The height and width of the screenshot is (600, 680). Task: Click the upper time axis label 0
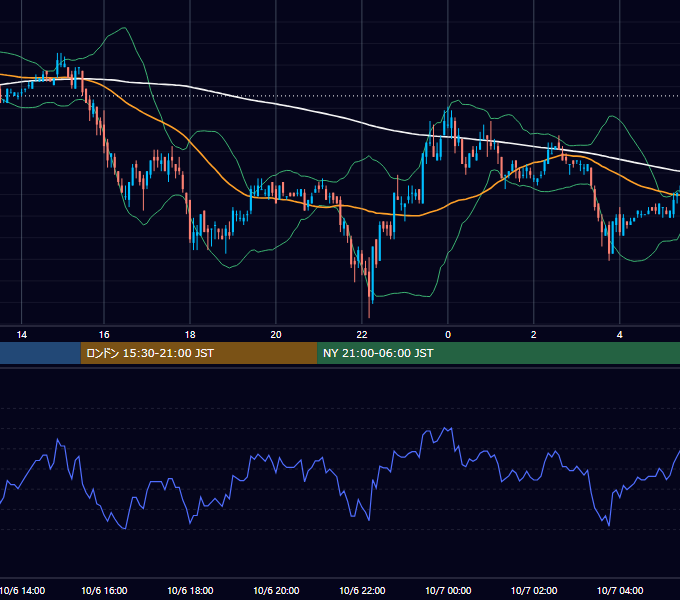(448, 335)
